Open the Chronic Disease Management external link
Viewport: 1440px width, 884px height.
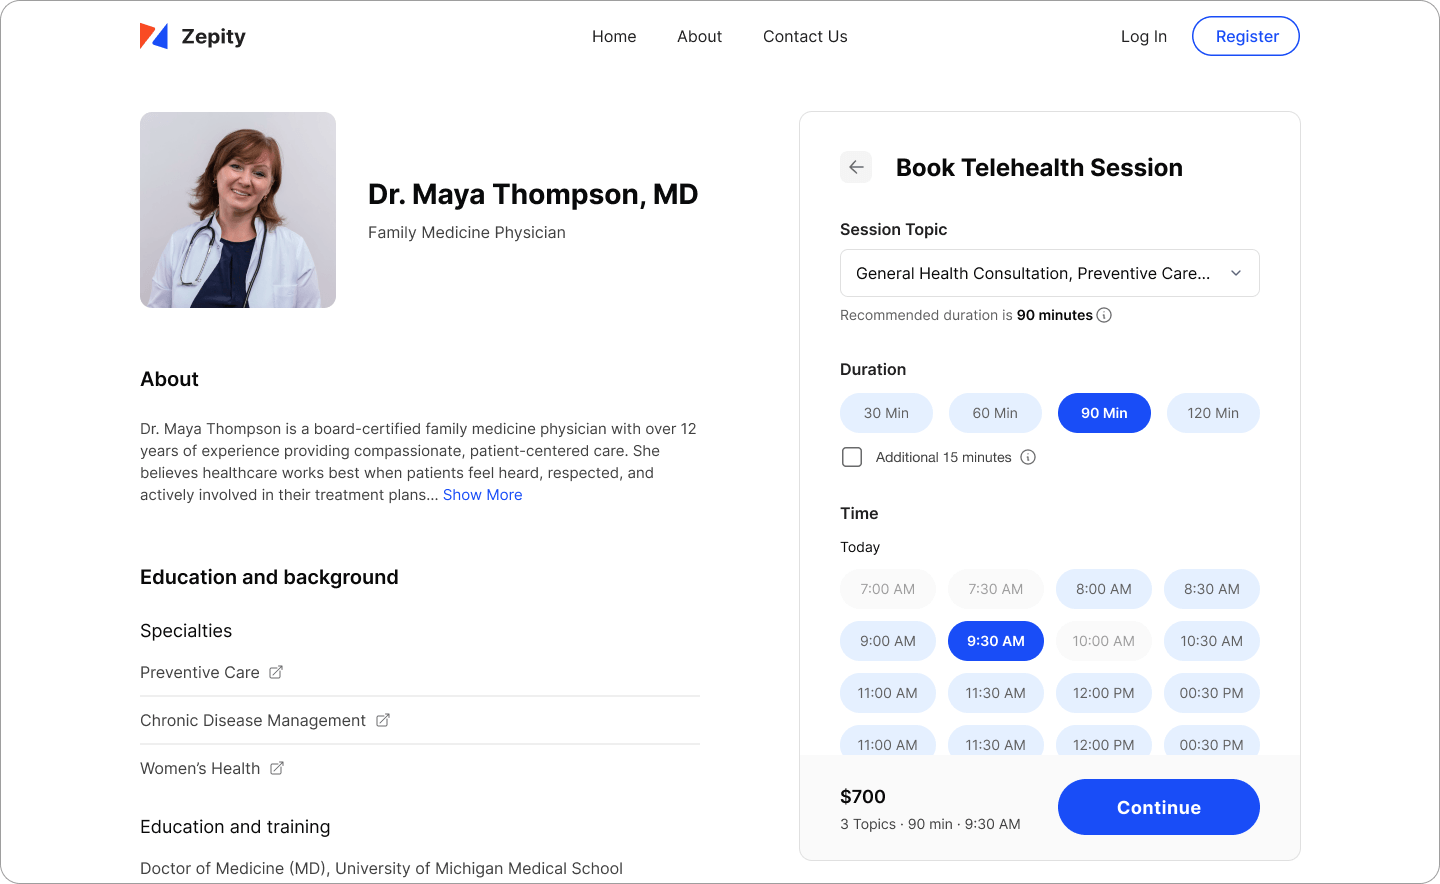(383, 719)
